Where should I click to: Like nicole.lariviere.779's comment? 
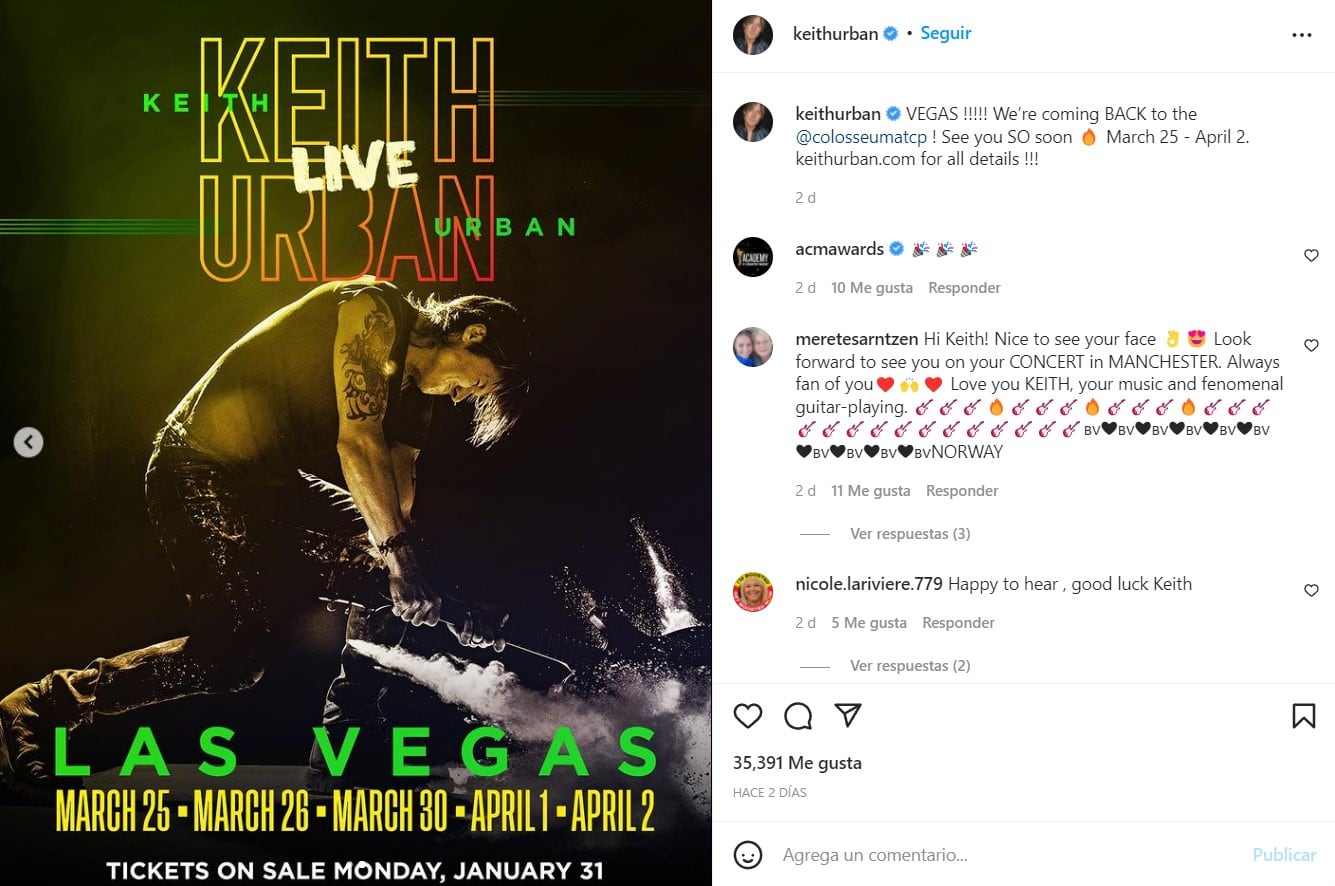(1311, 590)
